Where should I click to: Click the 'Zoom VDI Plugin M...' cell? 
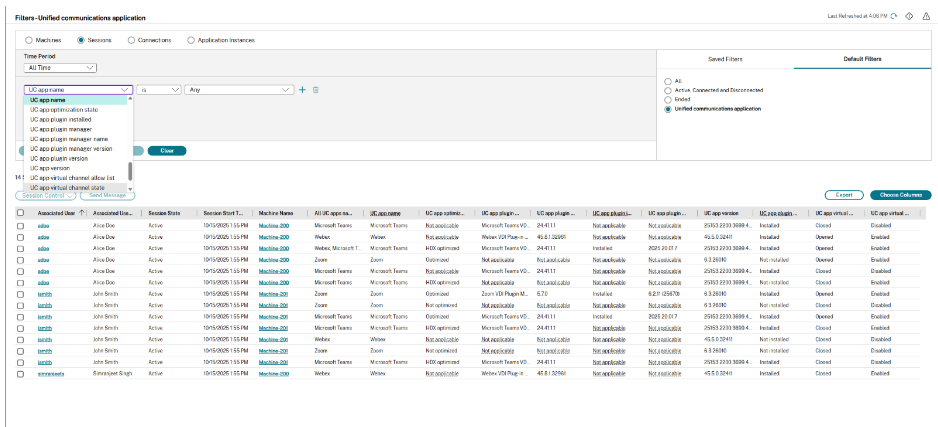[503, 294]
